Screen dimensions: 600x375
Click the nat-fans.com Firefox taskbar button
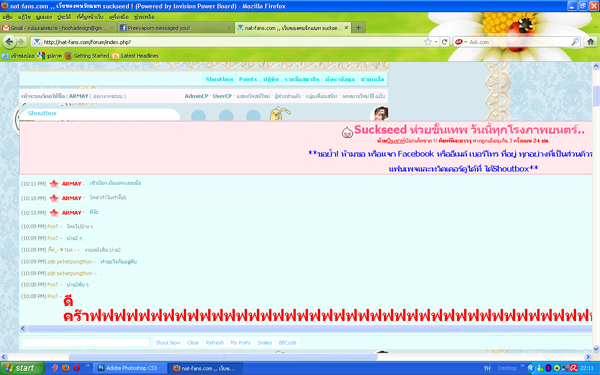point(206,368)
